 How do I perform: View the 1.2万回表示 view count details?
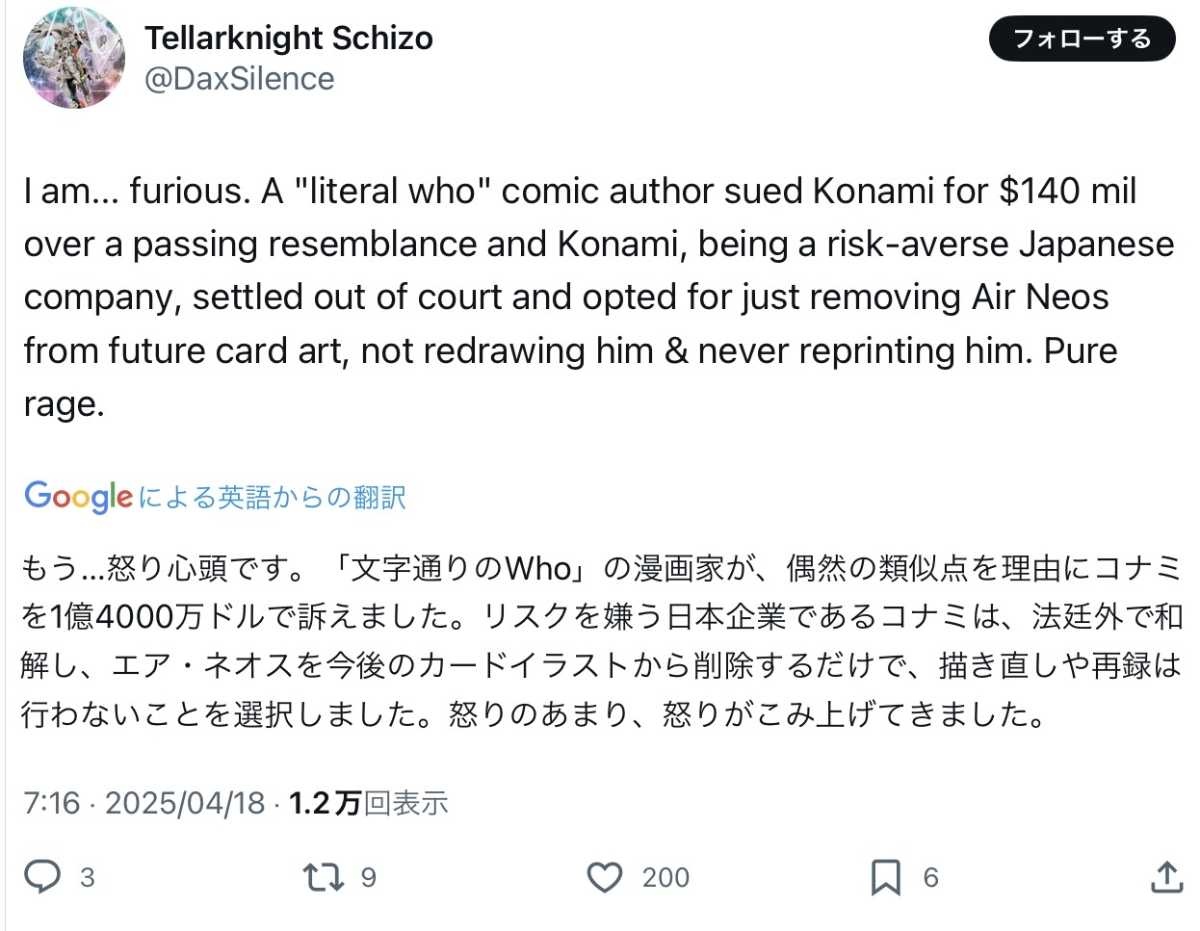coord(368,803)
